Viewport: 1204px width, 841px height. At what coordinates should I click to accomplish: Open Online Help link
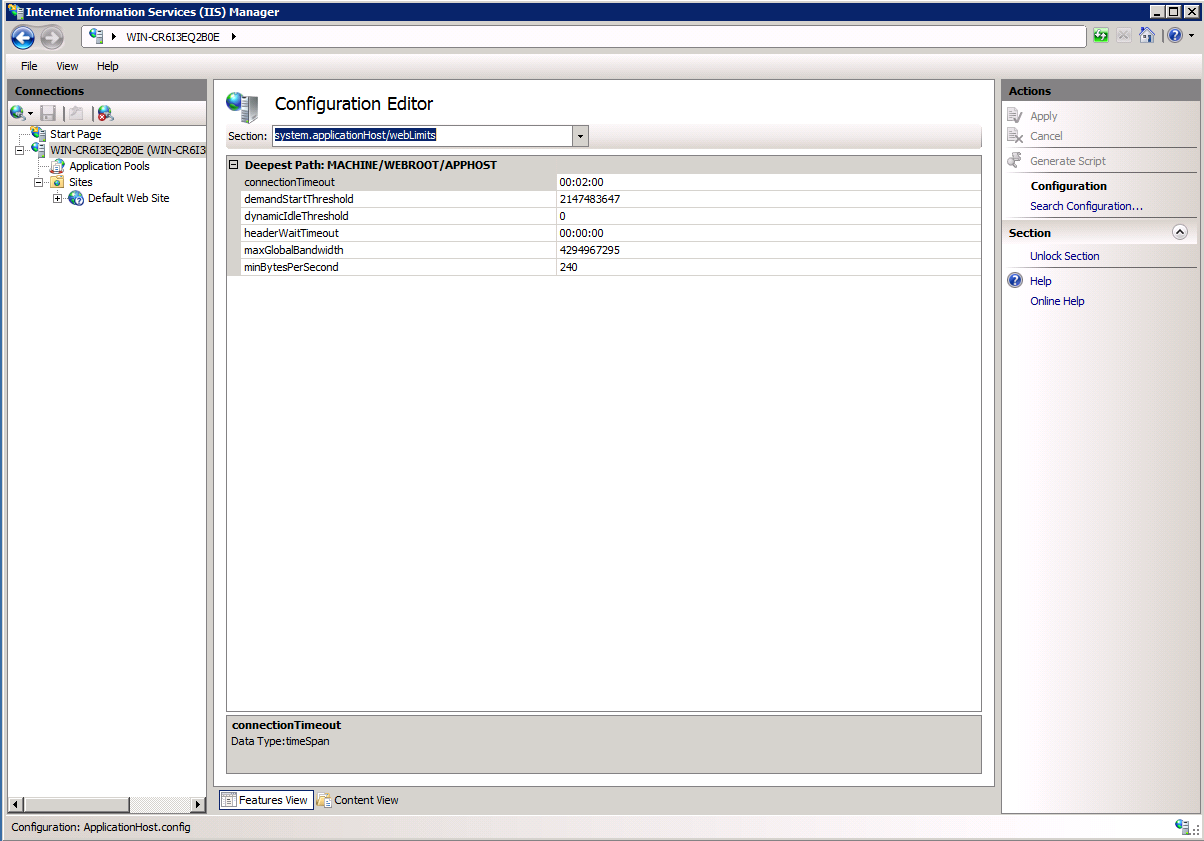tap(1057, 301)
